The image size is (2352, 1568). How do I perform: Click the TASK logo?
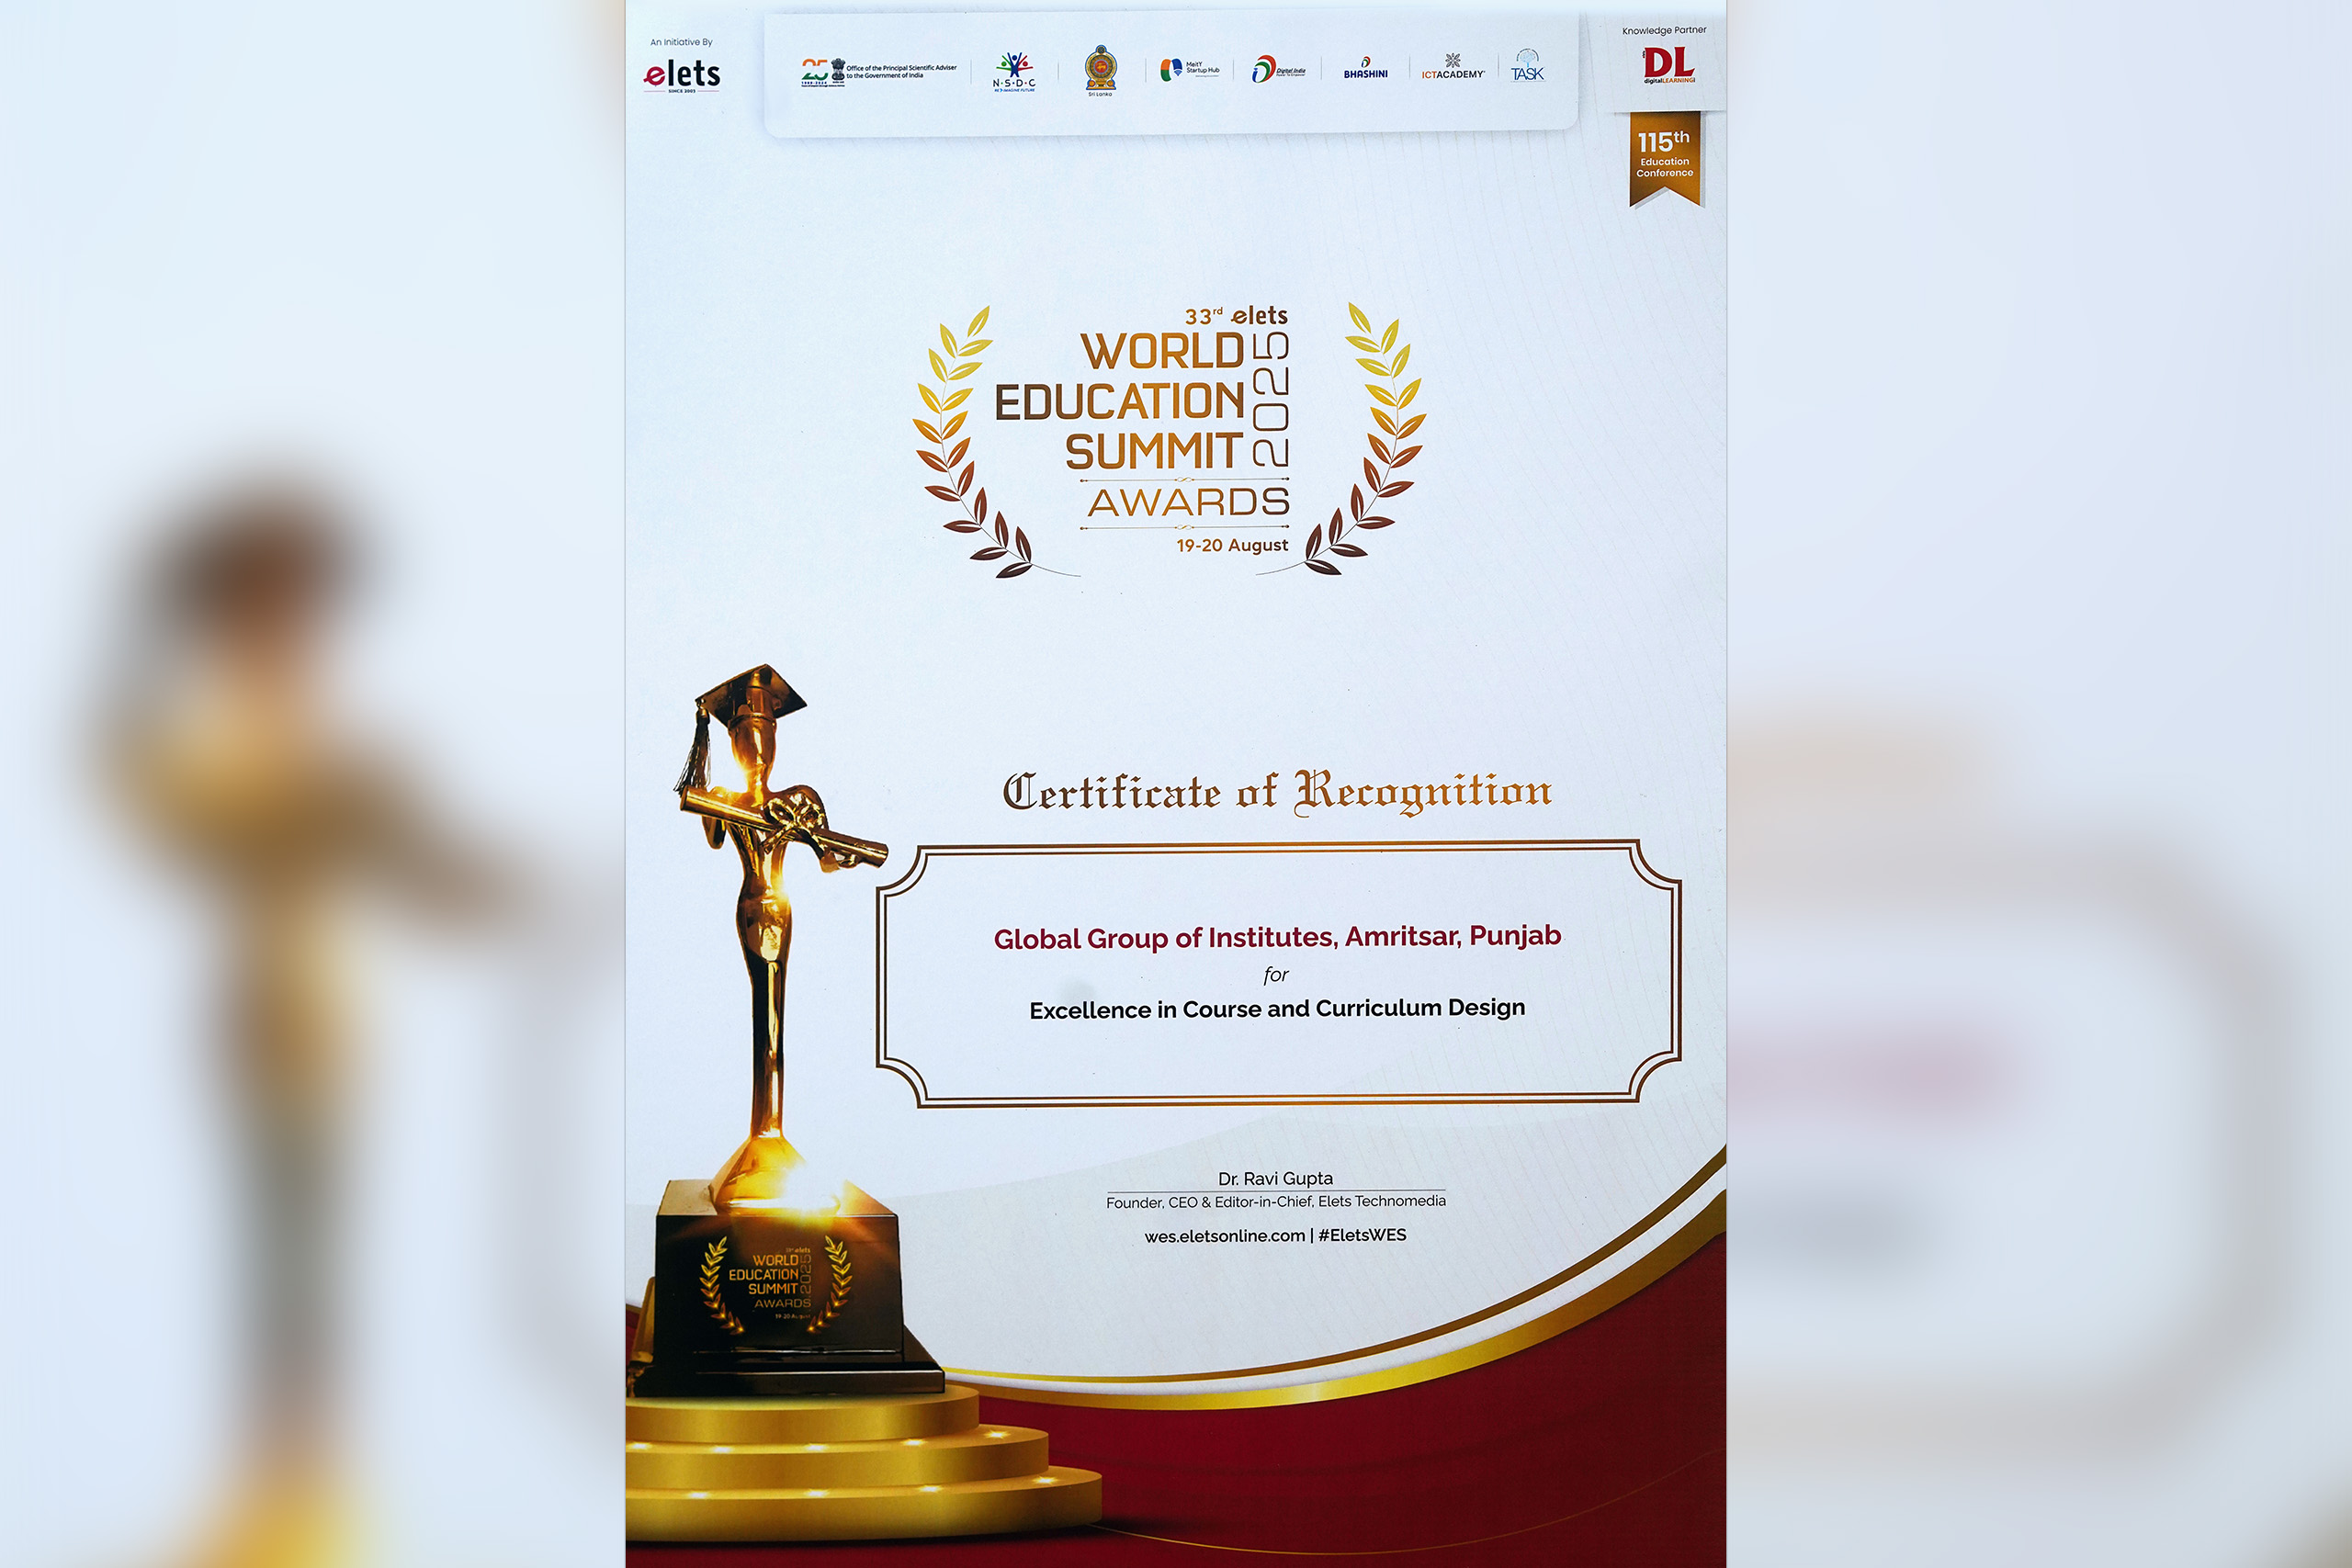tap(1527, 66)
